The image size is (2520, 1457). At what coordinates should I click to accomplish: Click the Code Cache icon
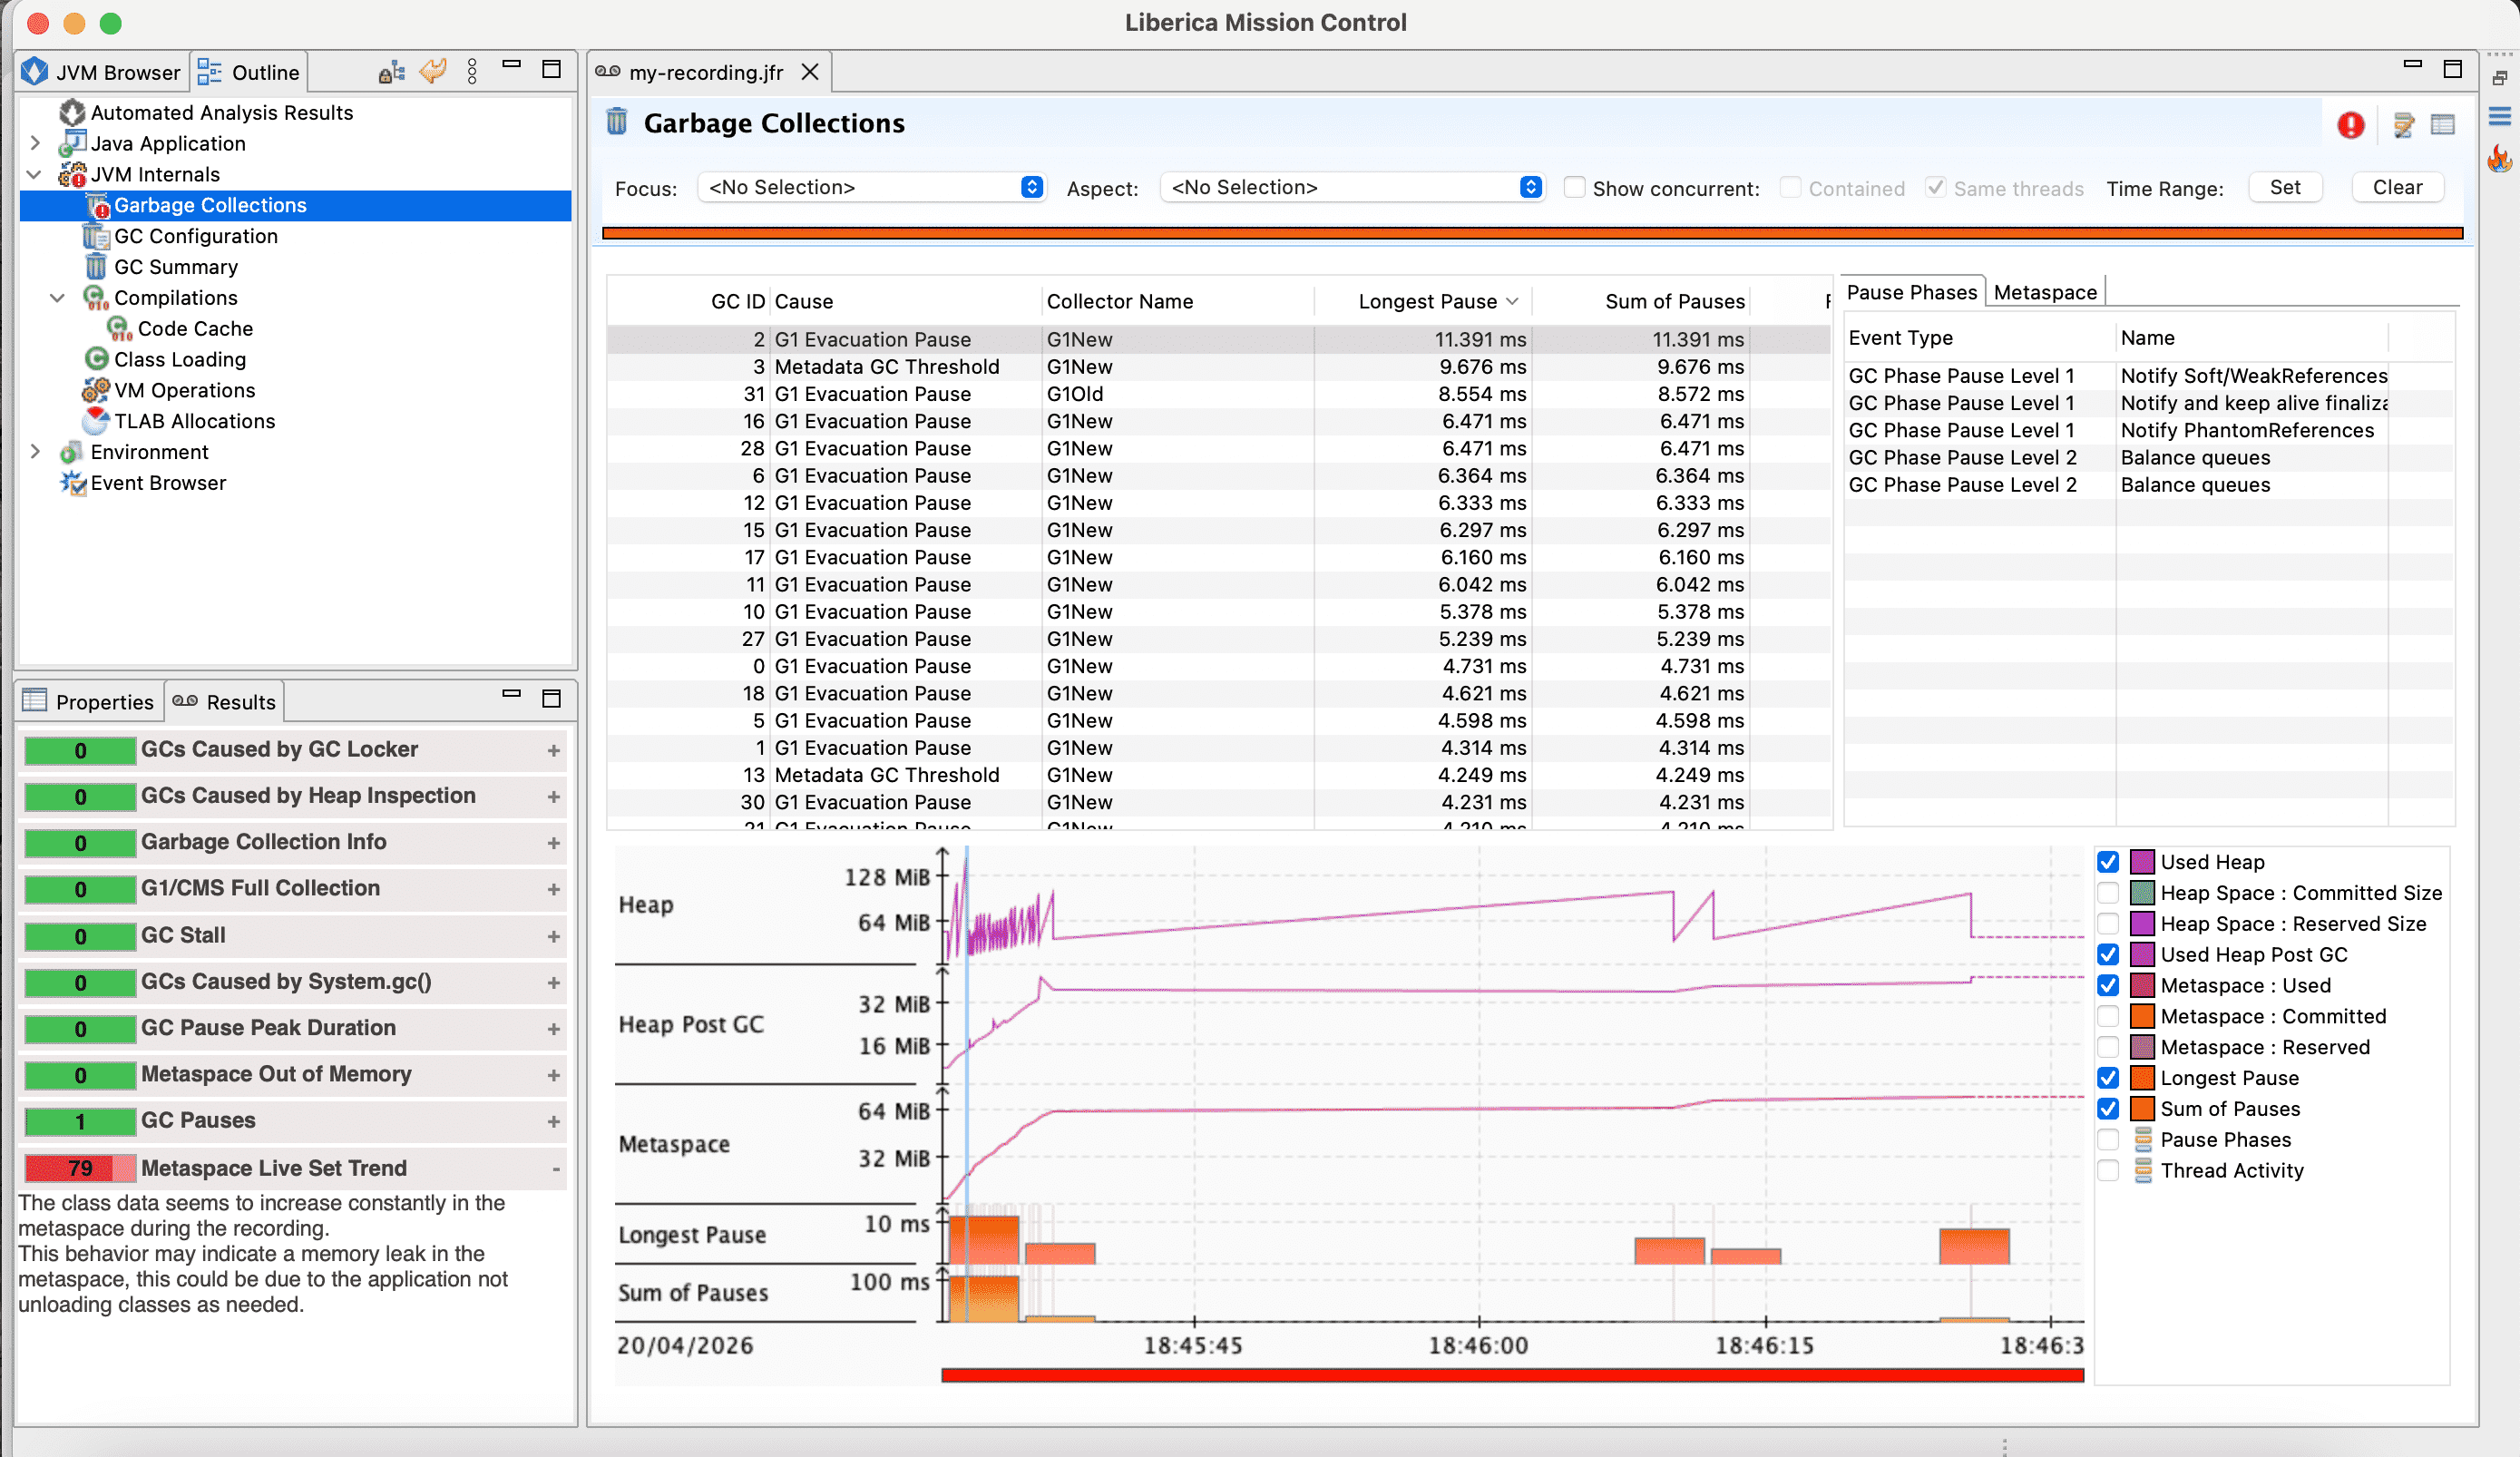point(119,329)
